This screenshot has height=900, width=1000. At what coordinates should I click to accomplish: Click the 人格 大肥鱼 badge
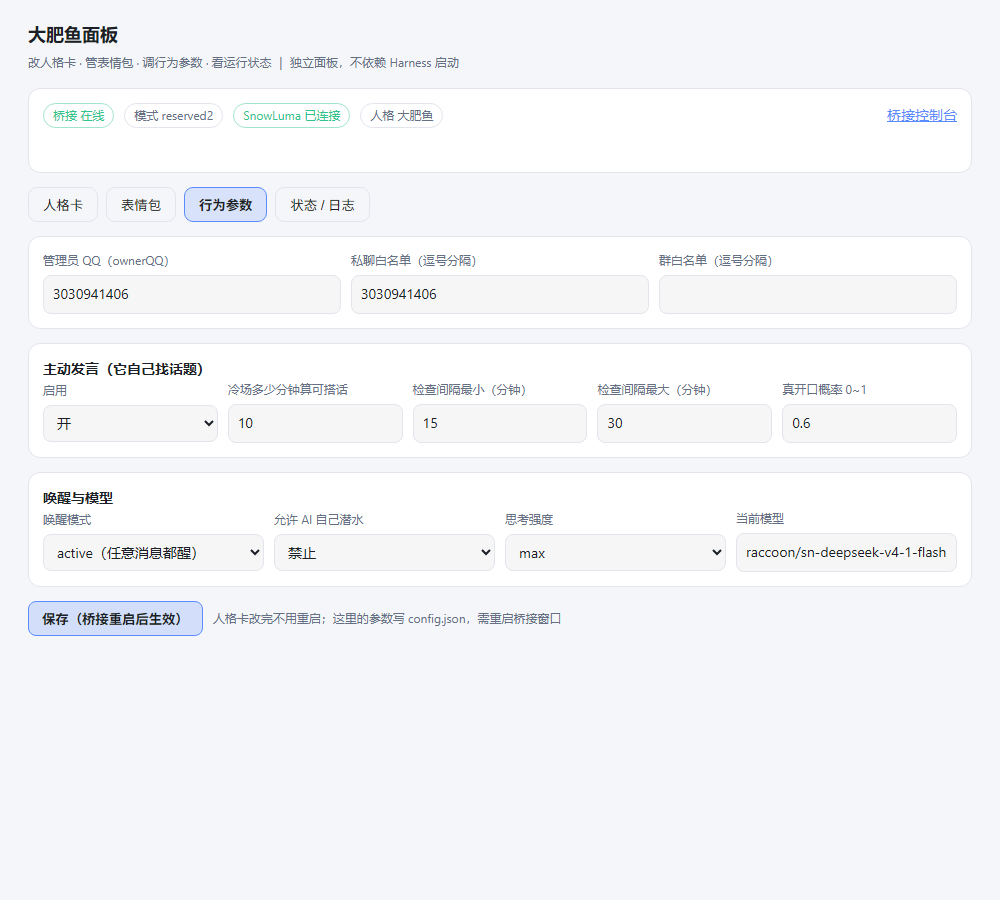click(x=401, y=115)
